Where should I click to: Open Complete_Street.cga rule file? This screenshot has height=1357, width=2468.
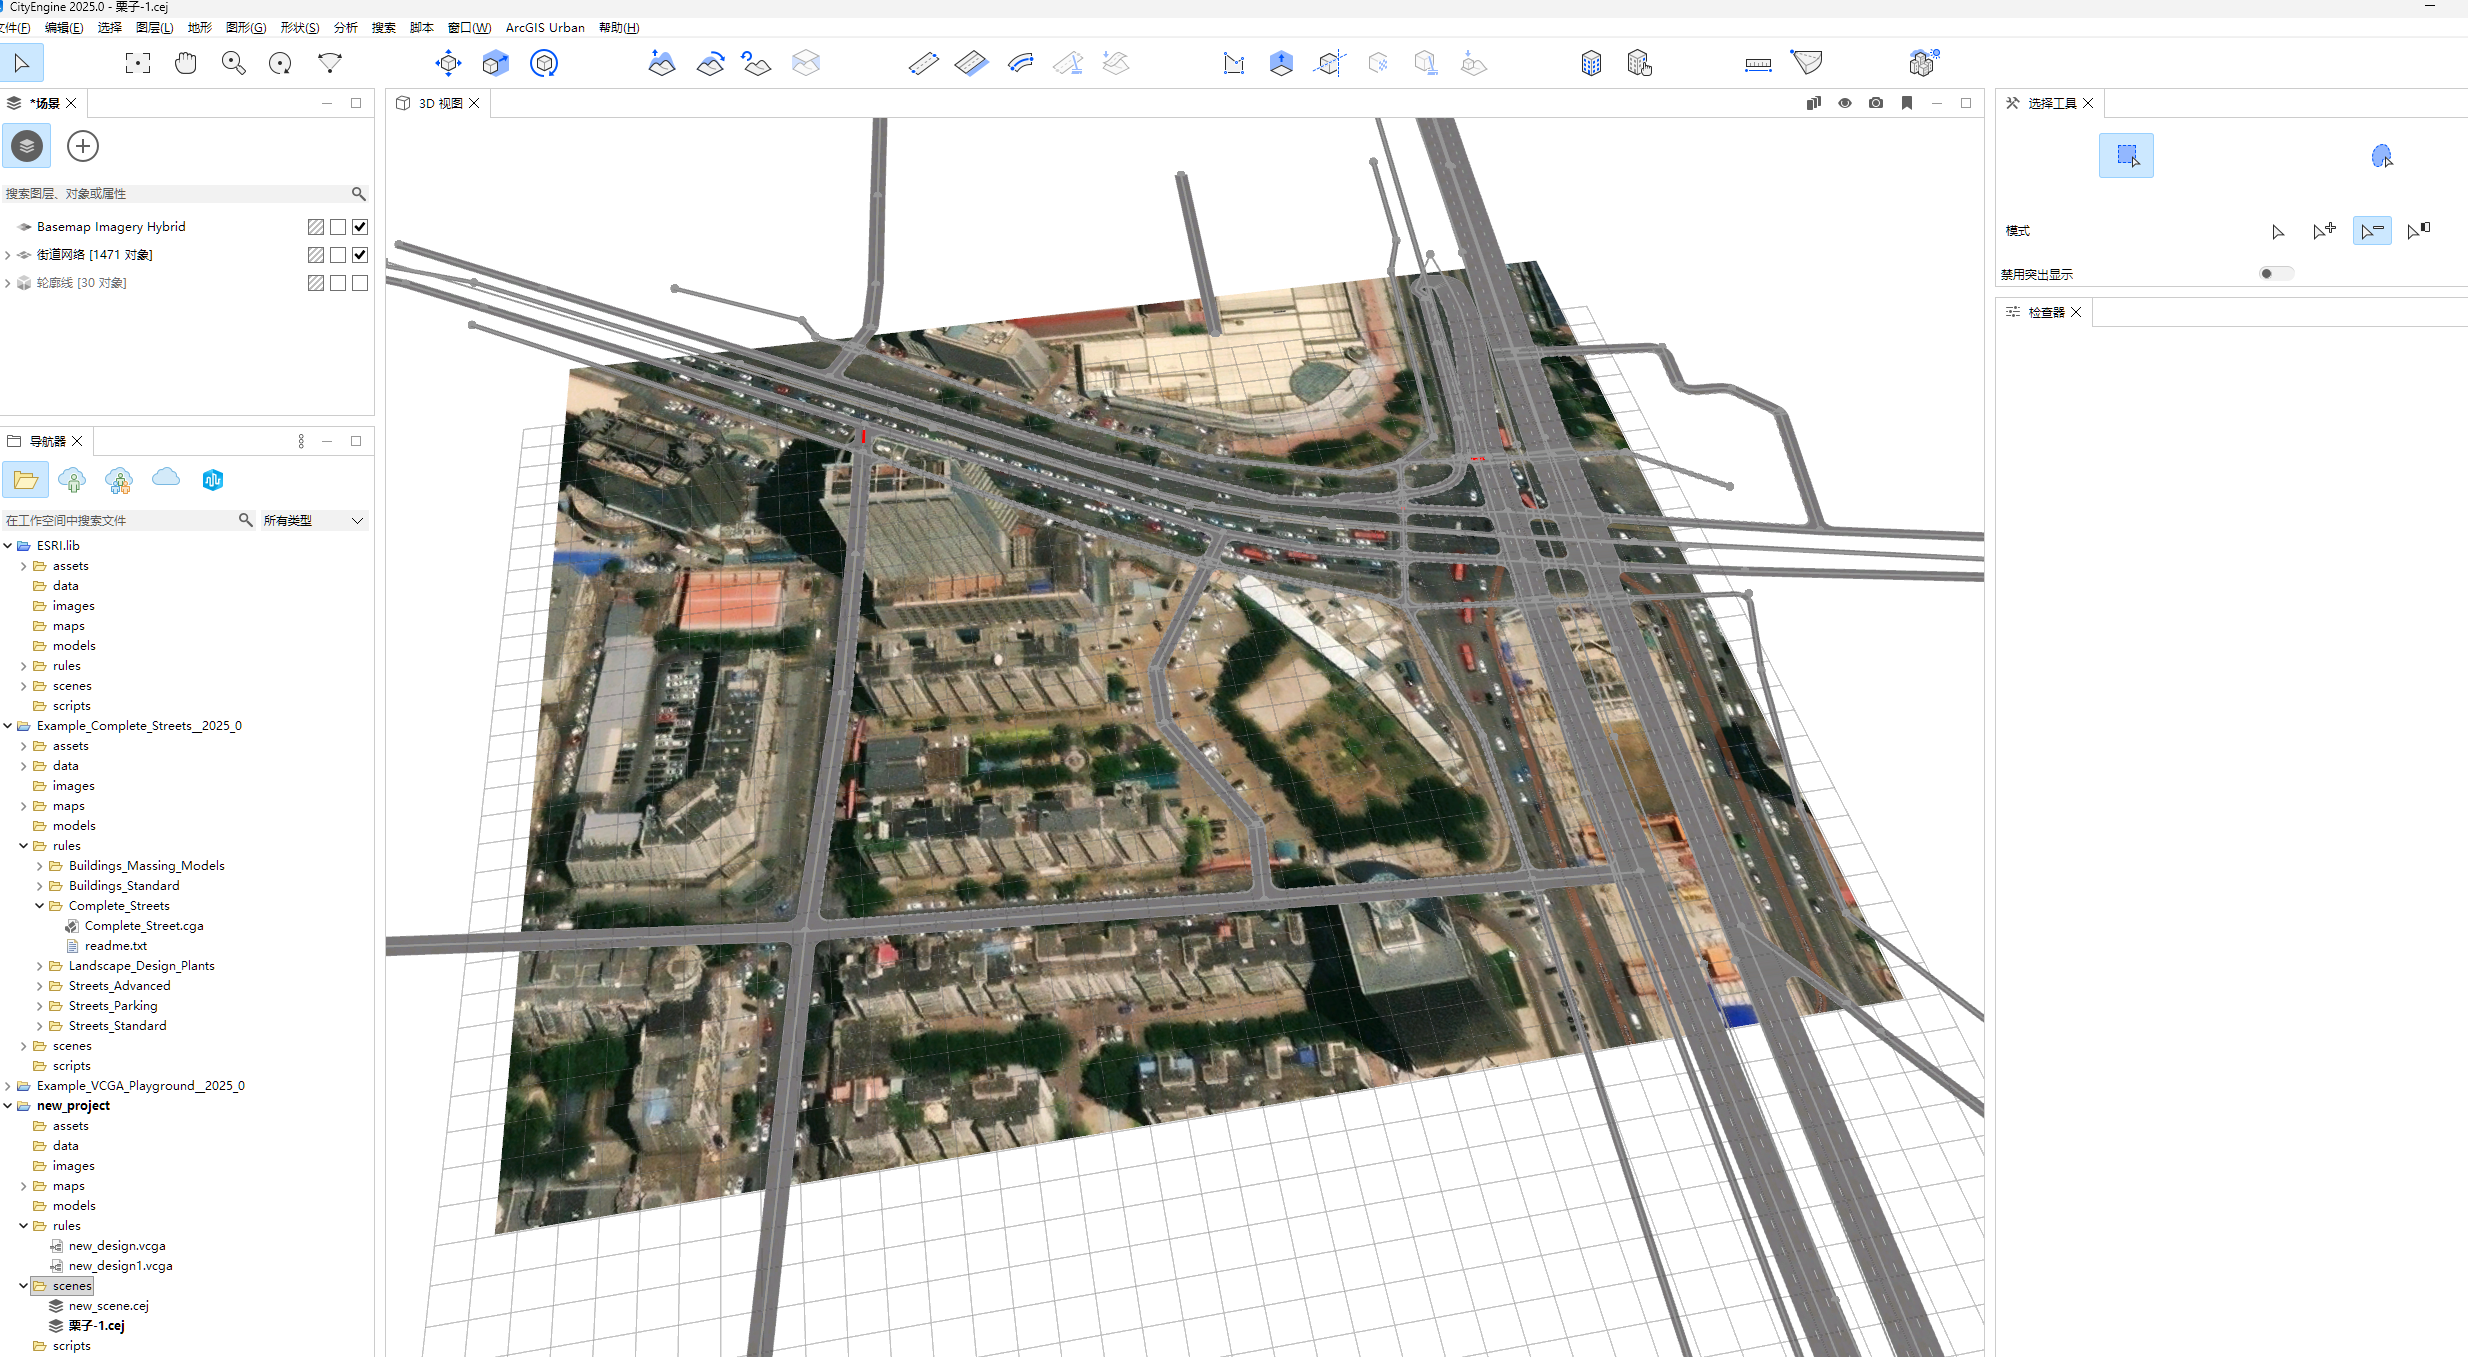pyautogui.click(x=143, y=926)
